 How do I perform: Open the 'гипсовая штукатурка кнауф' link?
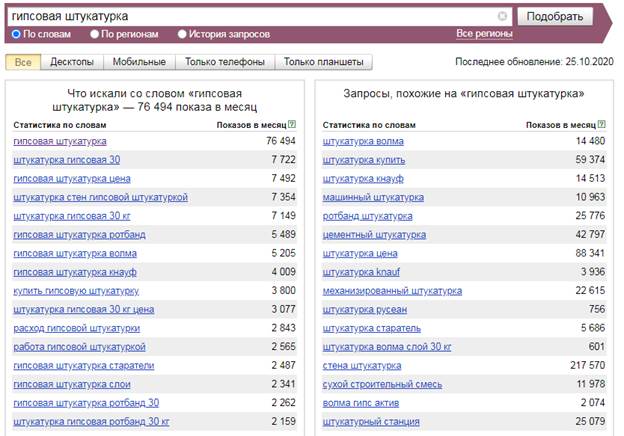pos(75,272)
